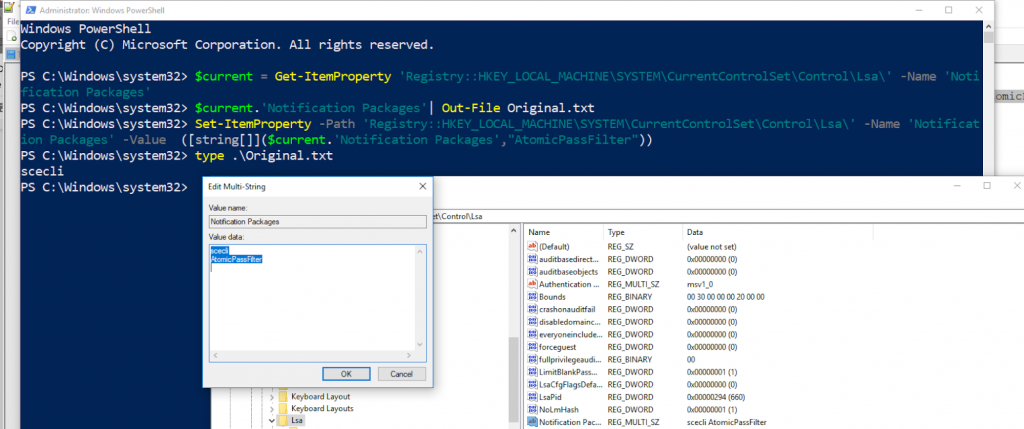Expand the Keyboard Layout tree node

pos(271,397)
